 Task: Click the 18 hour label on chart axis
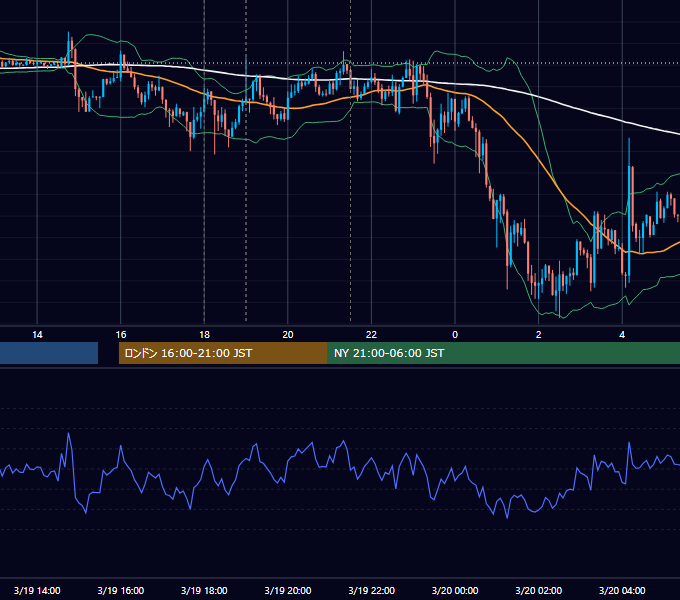click(x=204, y=335)
